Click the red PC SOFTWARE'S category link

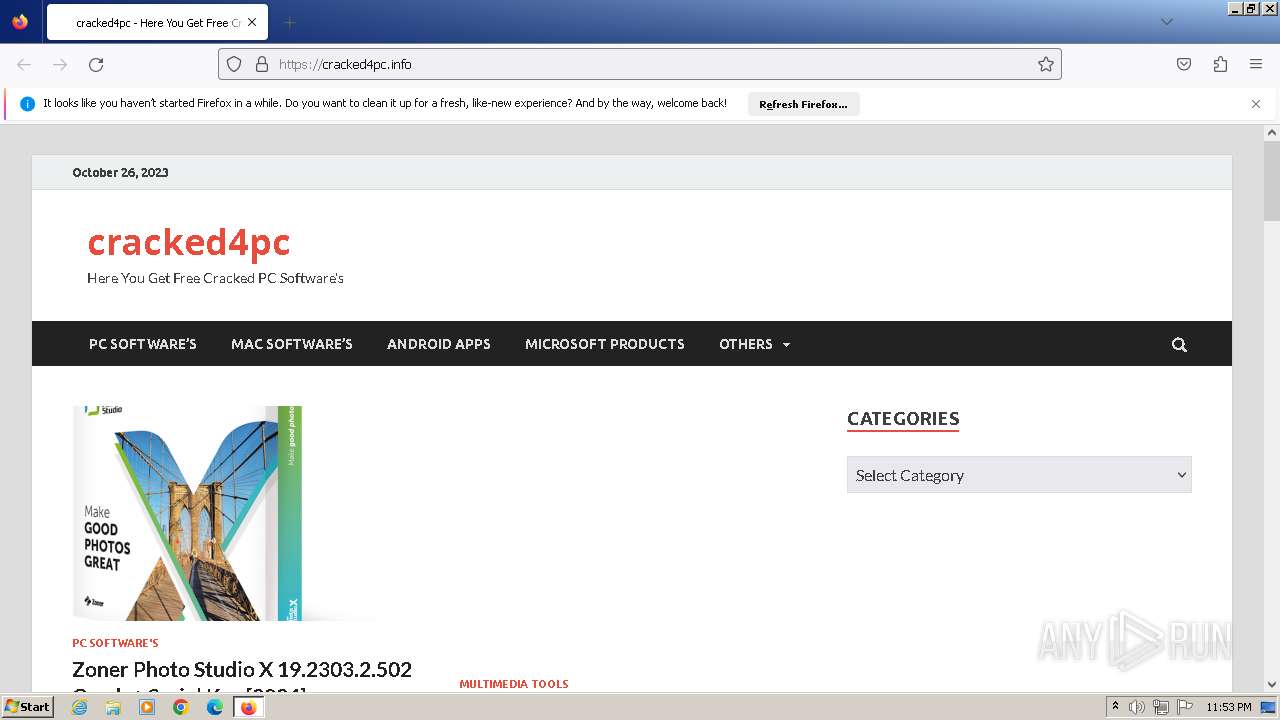(x=115, y=643)
